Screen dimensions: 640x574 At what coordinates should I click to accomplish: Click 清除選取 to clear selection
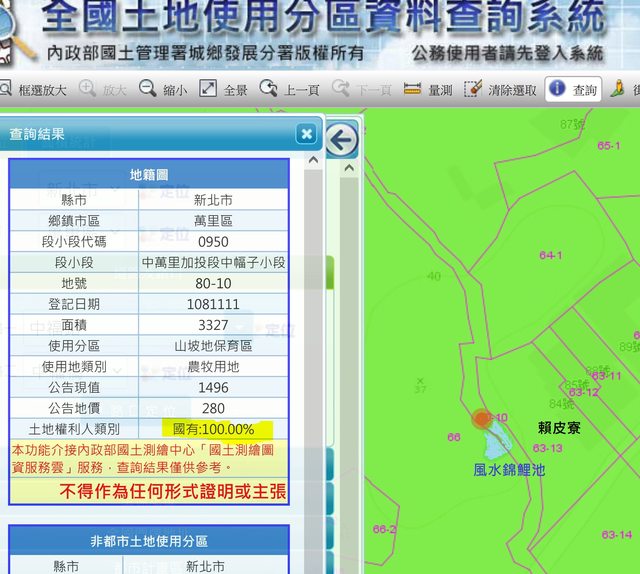[x=501, y=90]
